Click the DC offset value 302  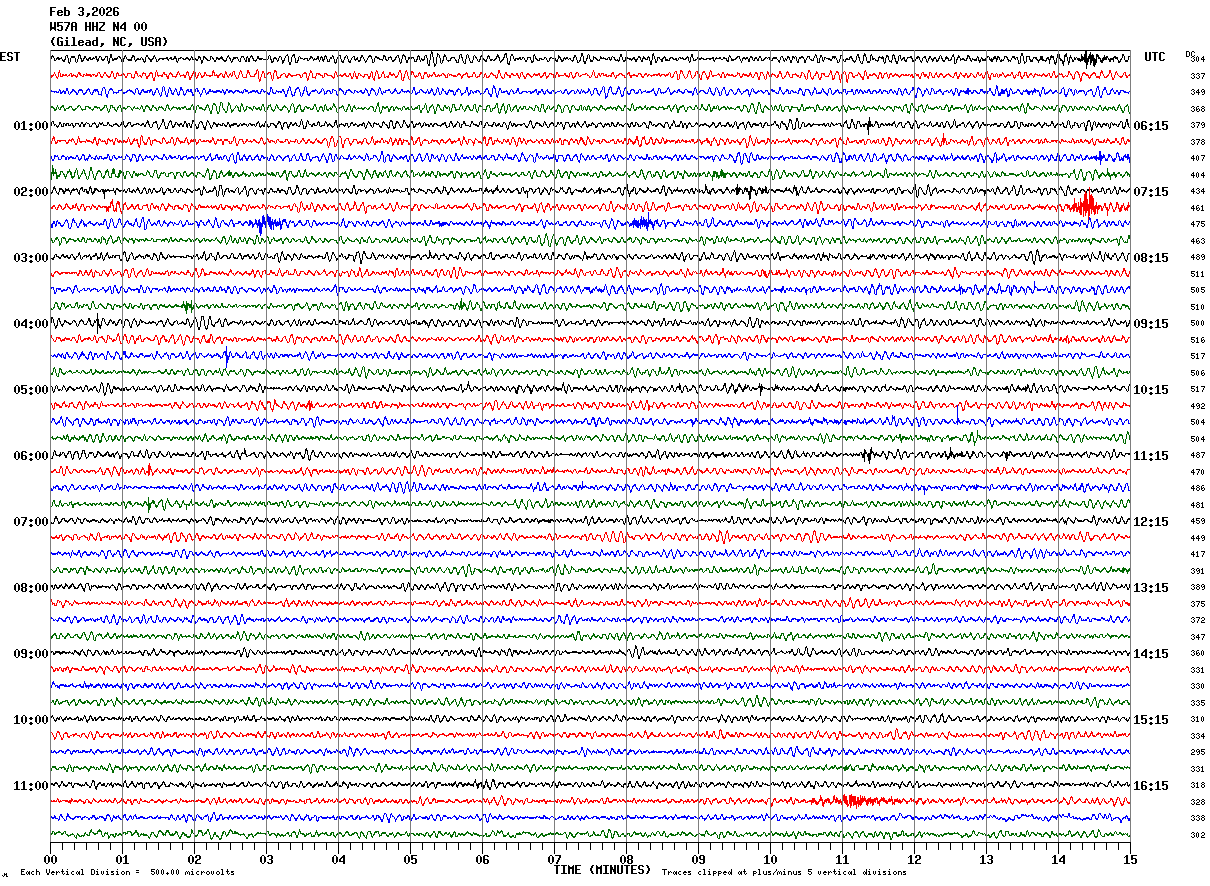(x=1198, y=835)
